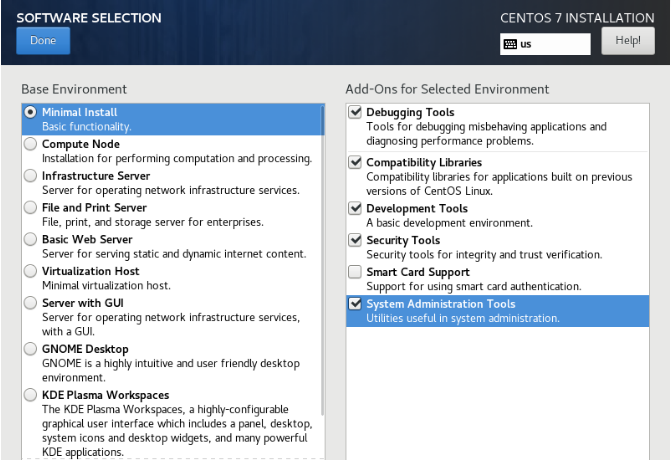Disable the Development Tools add-on
This screenshot has width=671, height=460.
point(355,209)
